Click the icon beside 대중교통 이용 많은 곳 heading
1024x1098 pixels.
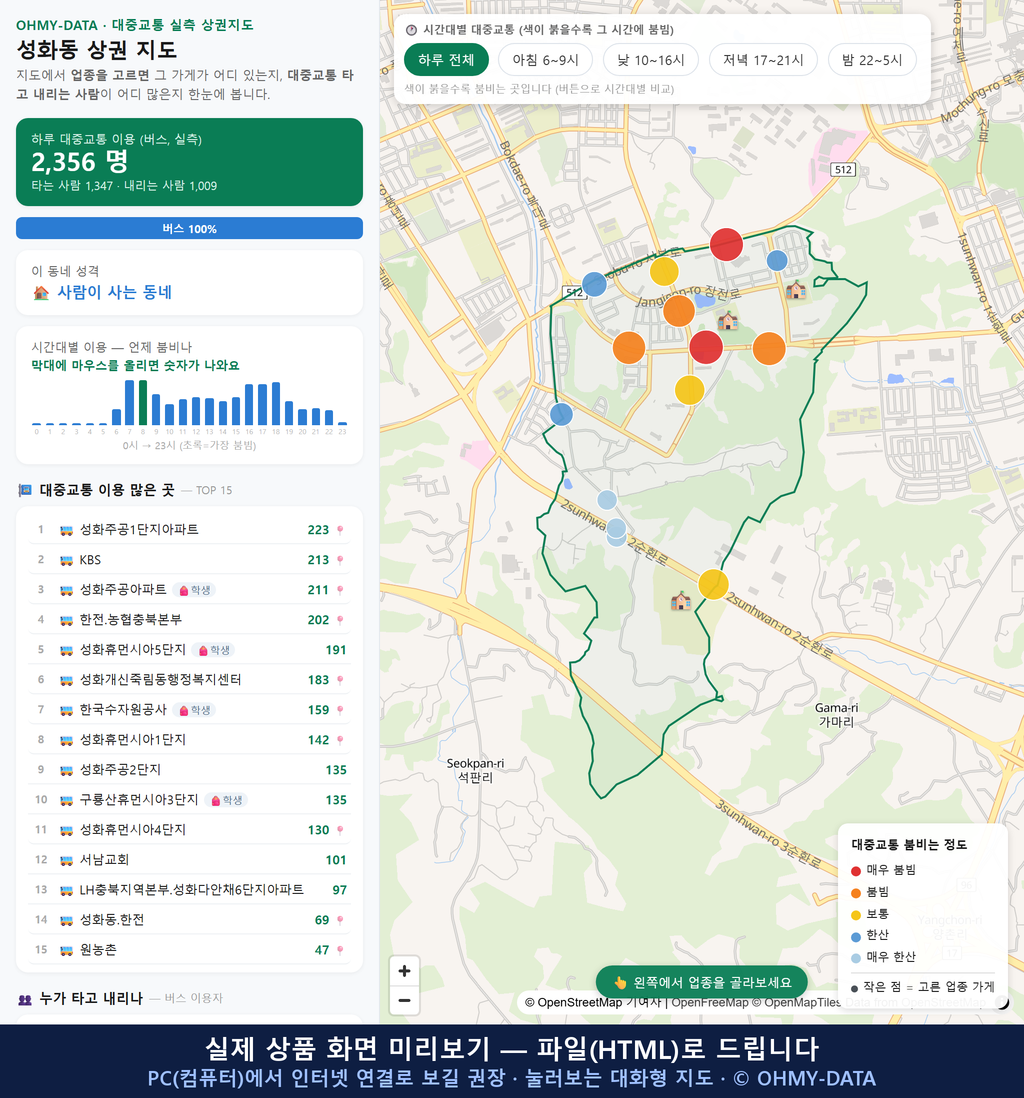pos(25,490)
